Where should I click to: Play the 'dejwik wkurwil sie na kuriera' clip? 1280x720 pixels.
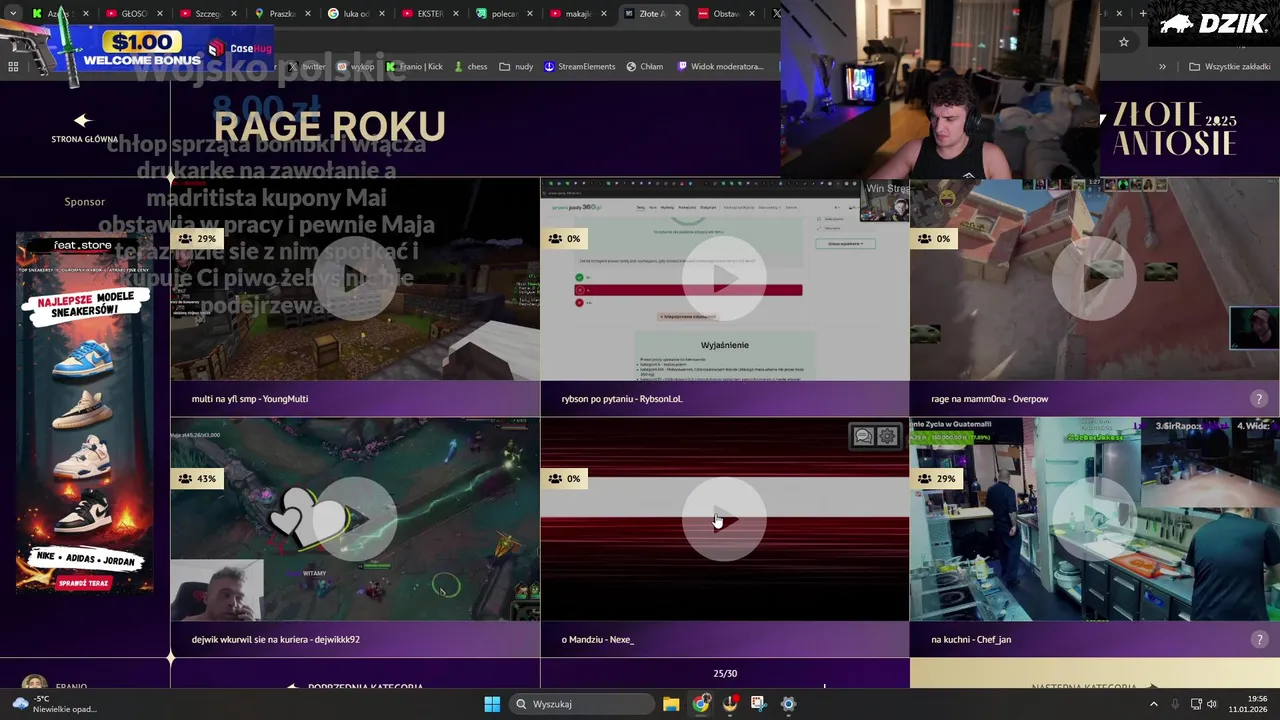click(354, 519)
